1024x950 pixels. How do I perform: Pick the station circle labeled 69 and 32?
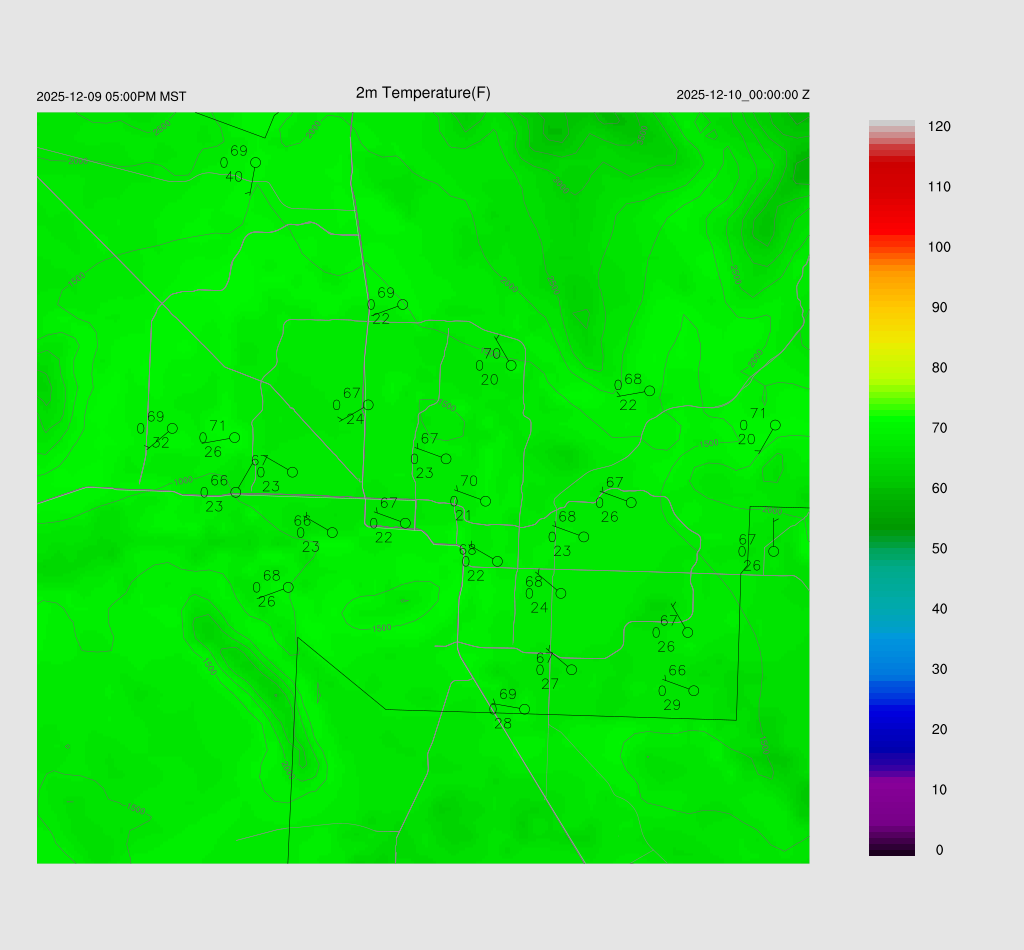pos(172,428)
